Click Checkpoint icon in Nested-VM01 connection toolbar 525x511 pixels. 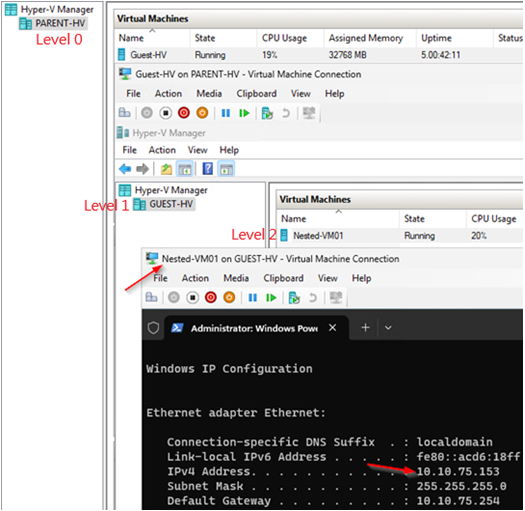pos(294,297)
